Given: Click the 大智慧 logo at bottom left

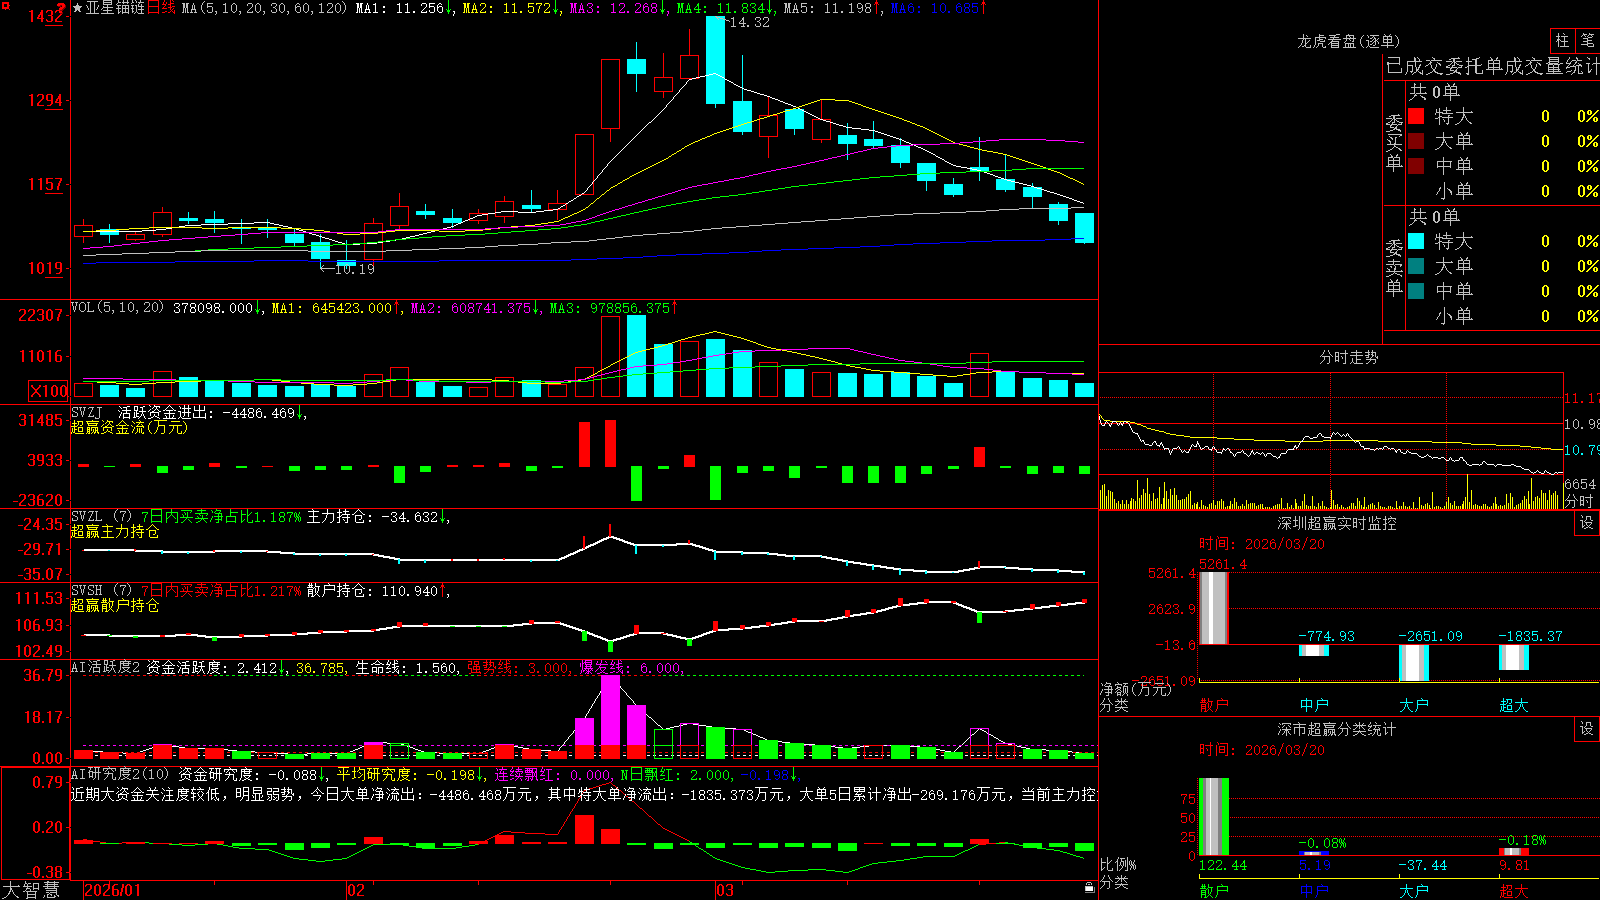Looking at the screenshot, I should click(x=31, y=890).
